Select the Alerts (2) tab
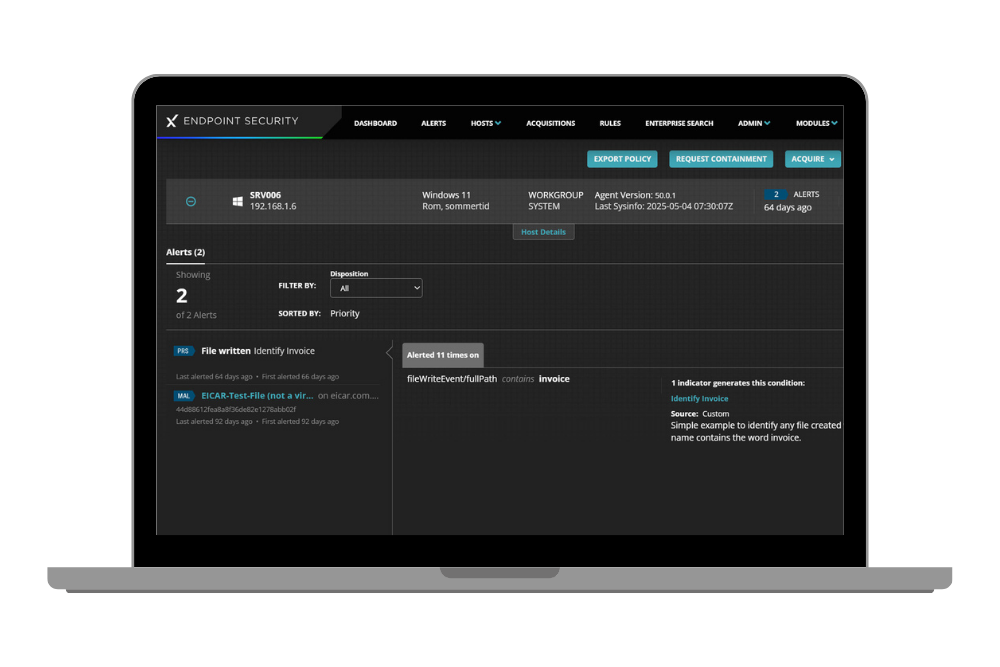 coord(186,253)
